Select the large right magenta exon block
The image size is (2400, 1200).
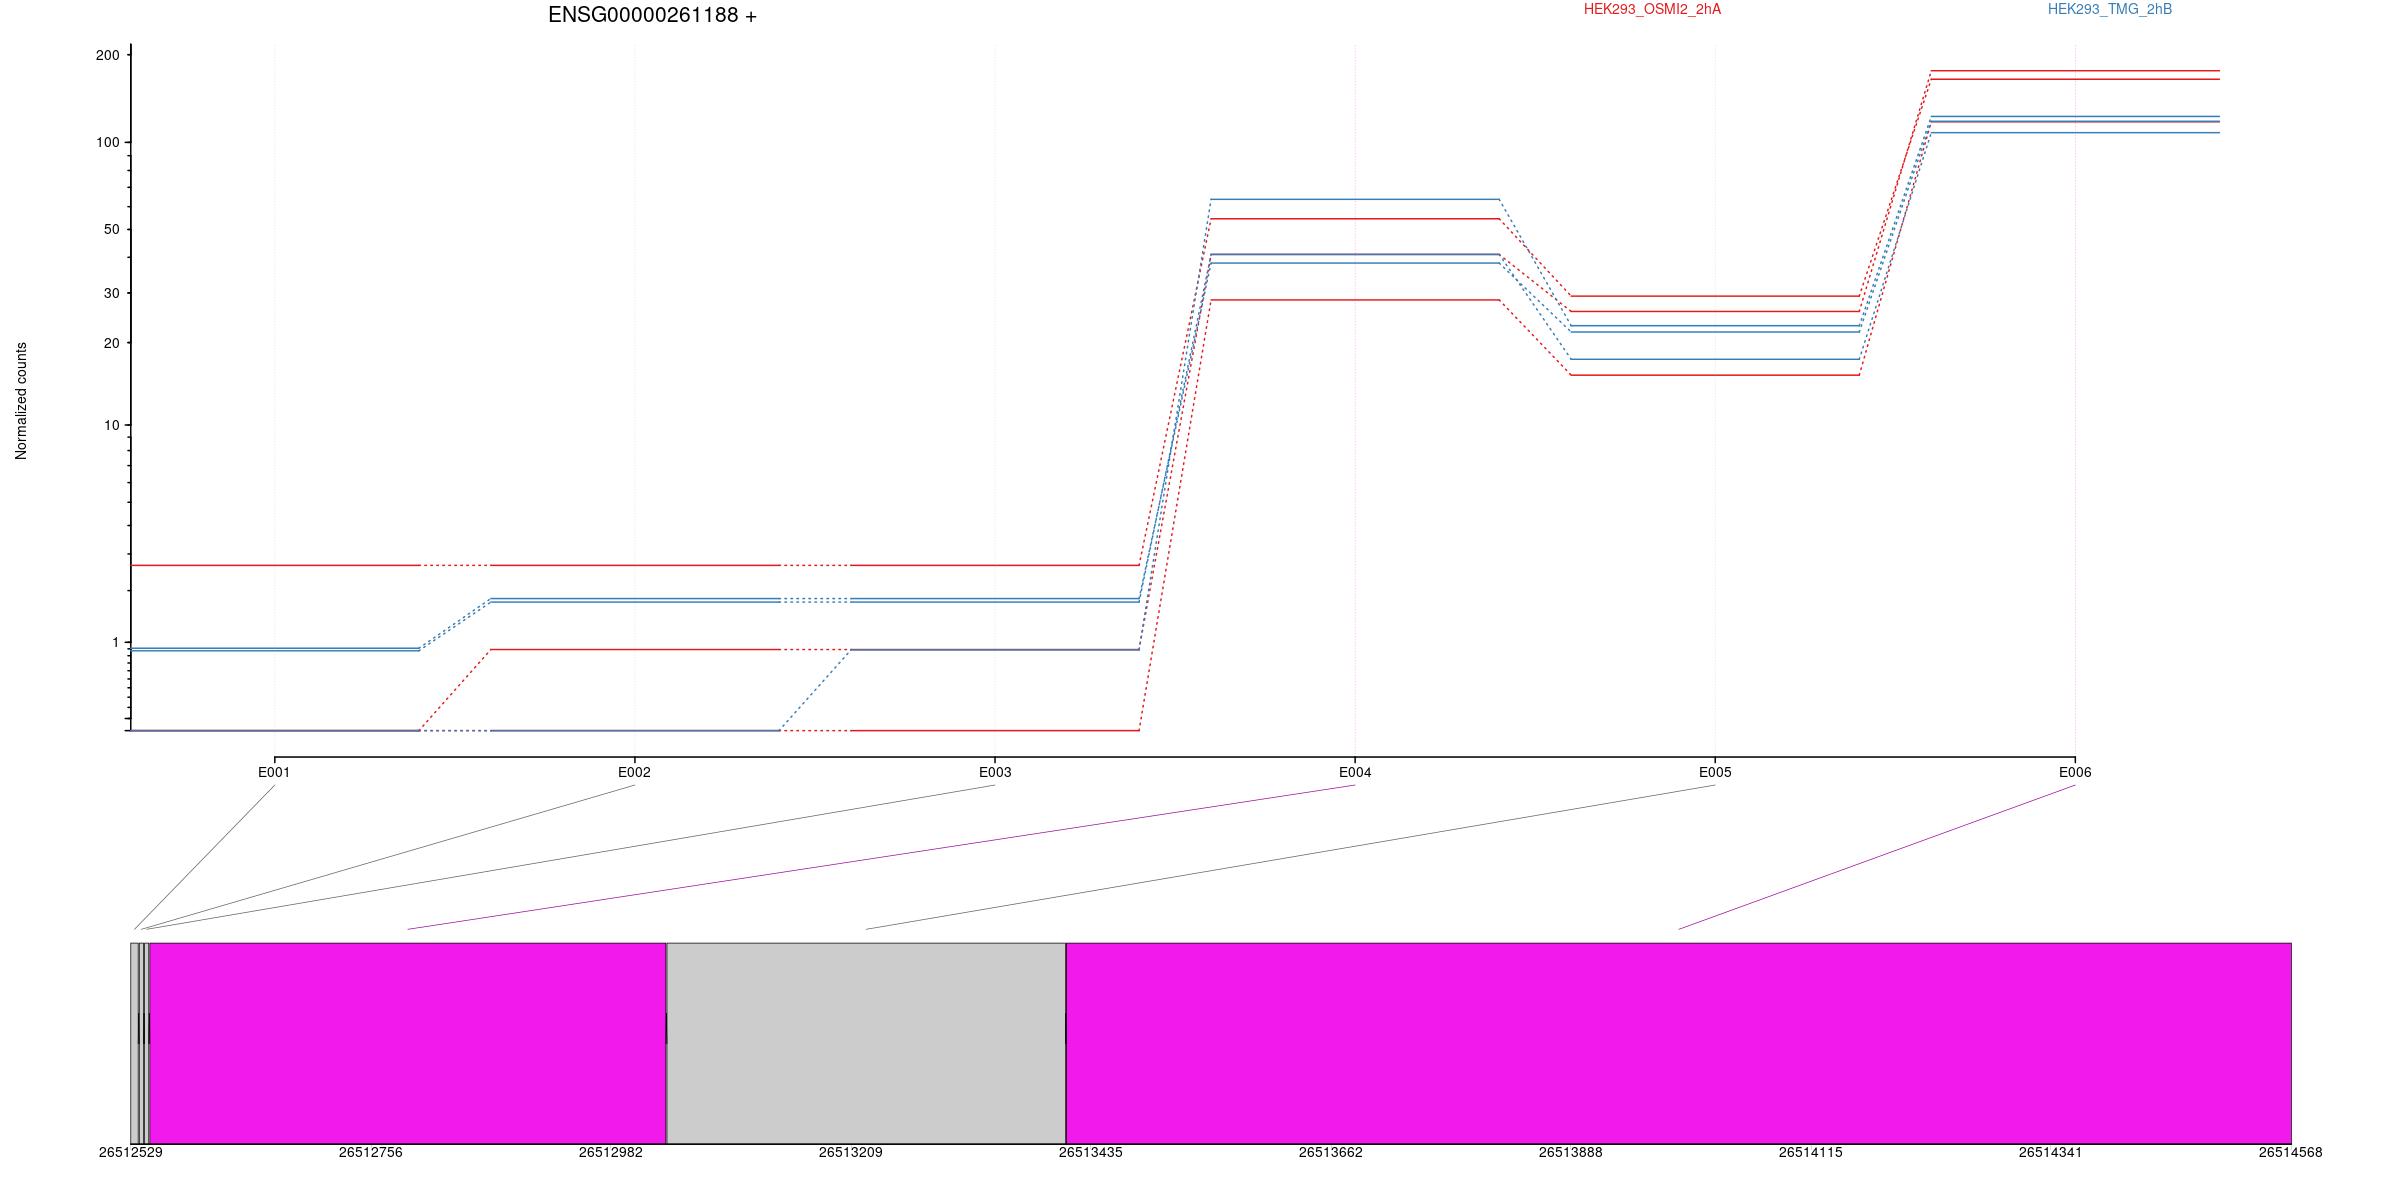pyautogui.click(x=1679, y=1043)
